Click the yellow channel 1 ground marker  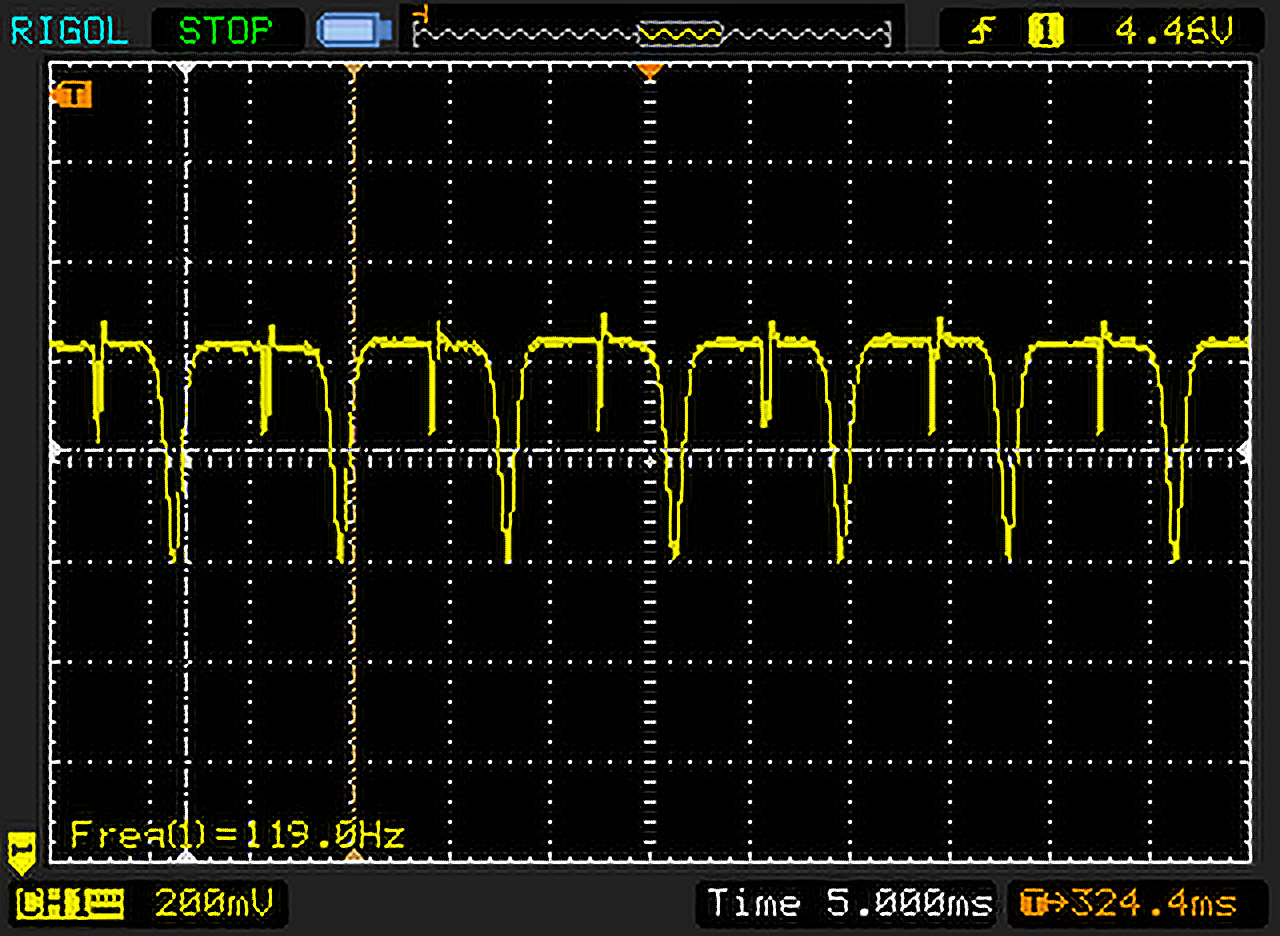pos(22,850)
